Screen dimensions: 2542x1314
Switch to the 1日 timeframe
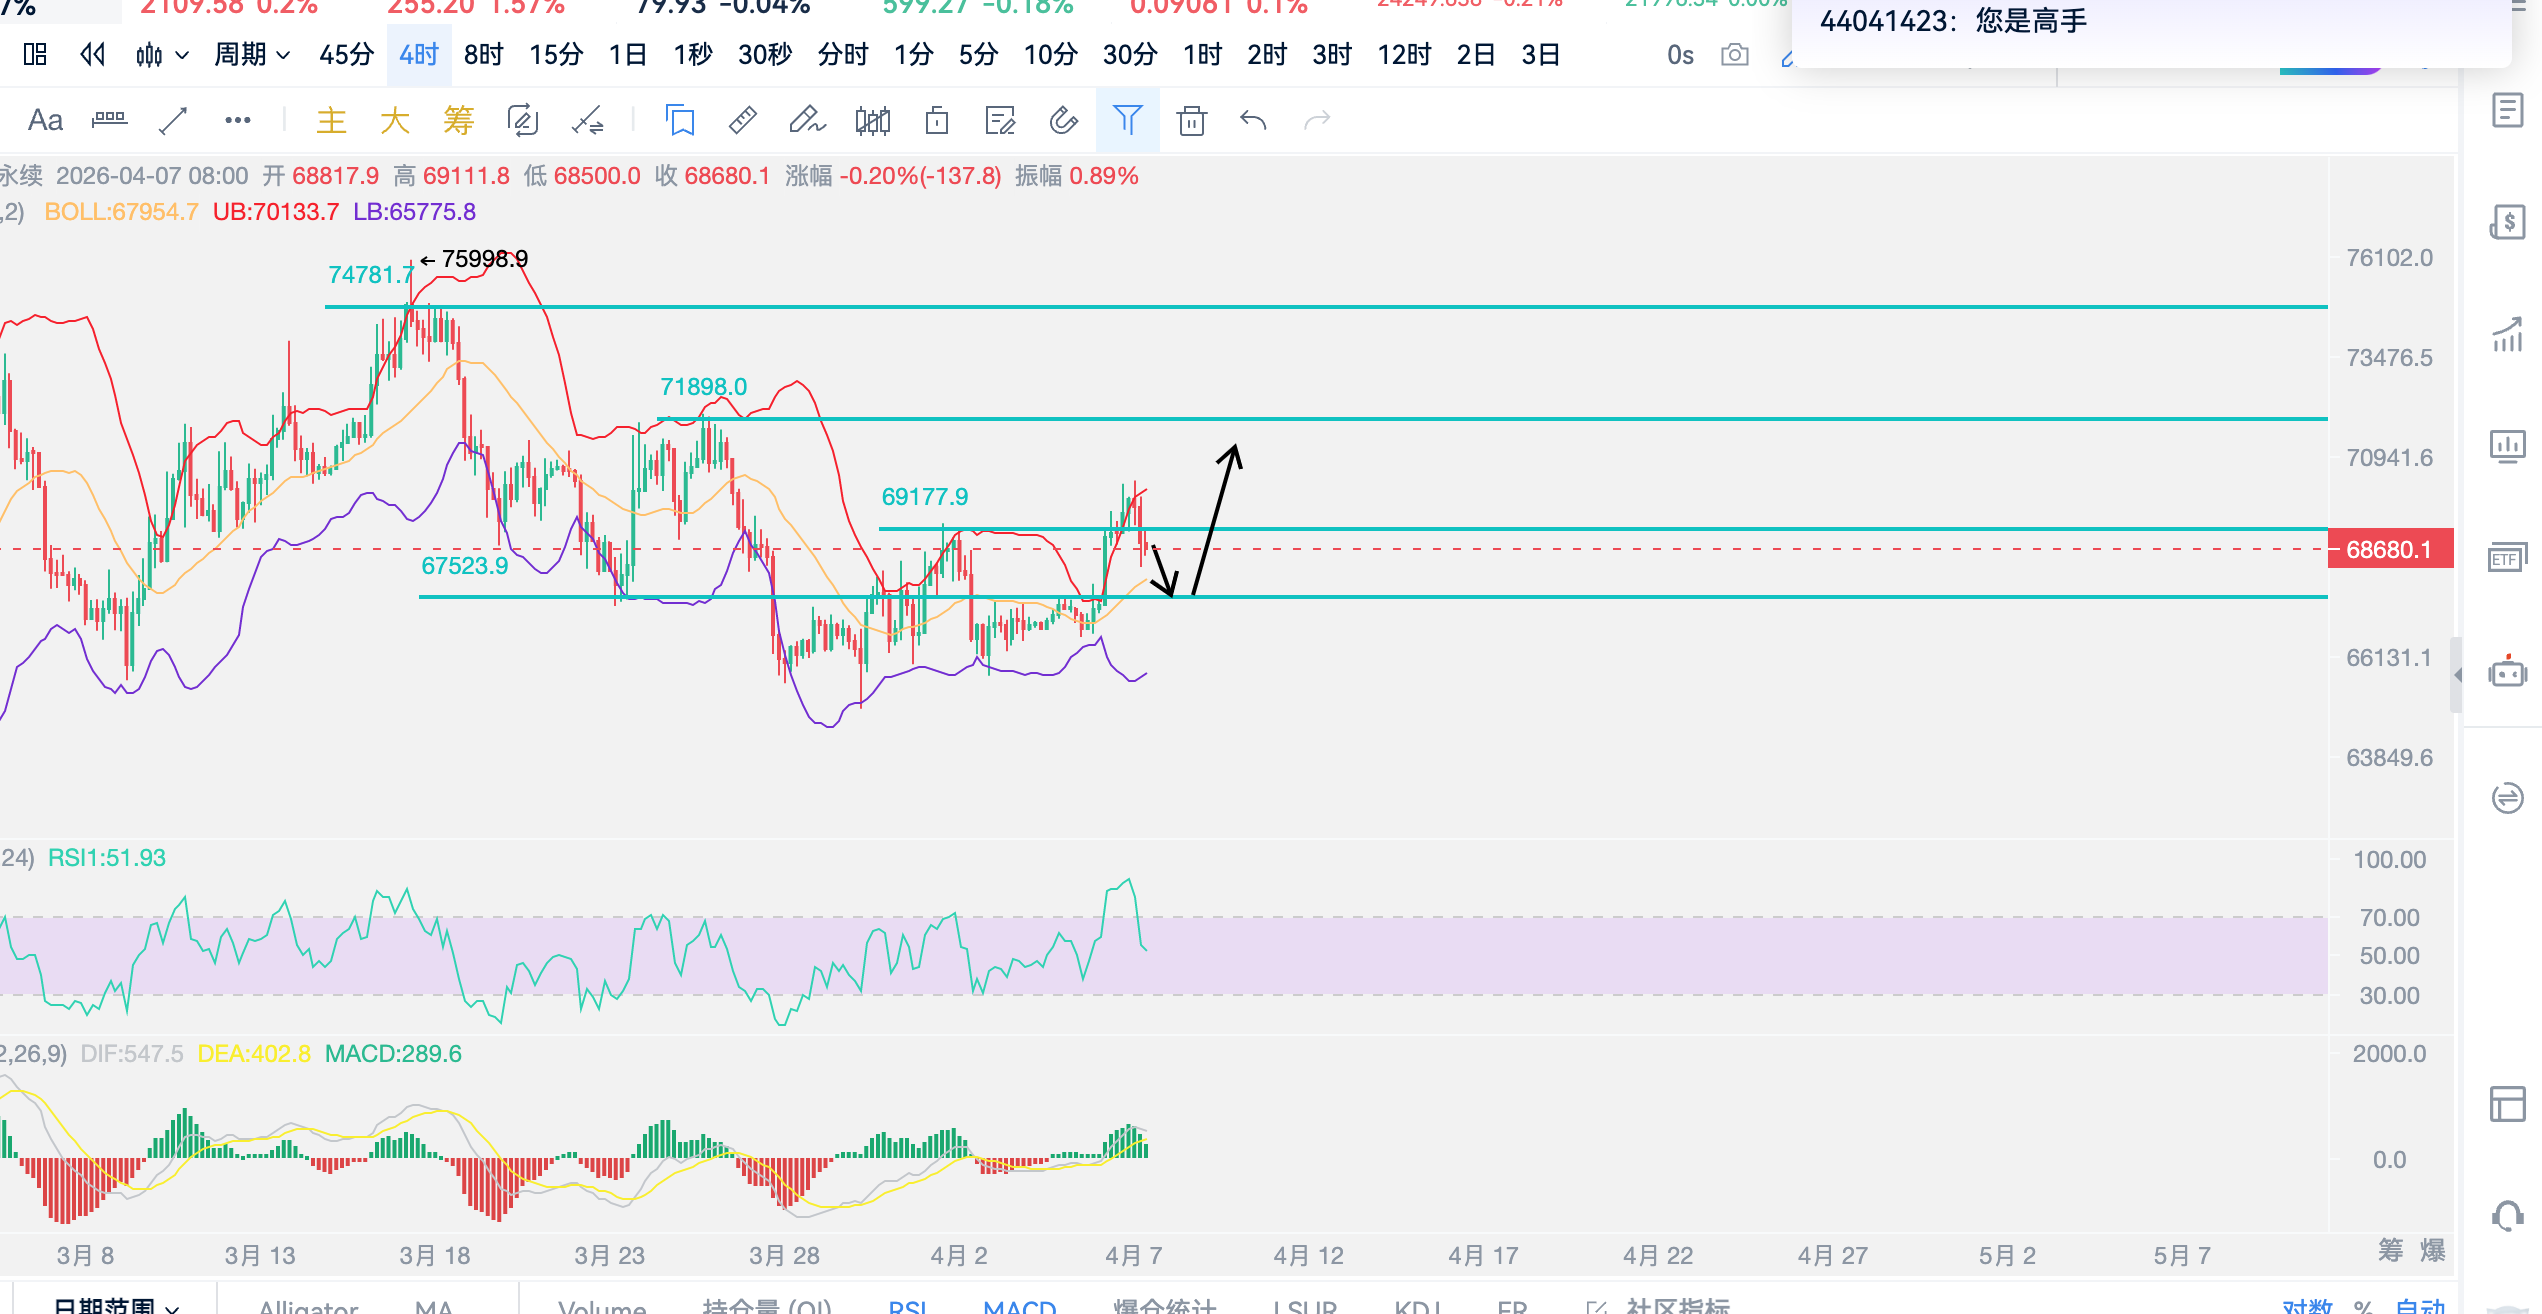627,55
